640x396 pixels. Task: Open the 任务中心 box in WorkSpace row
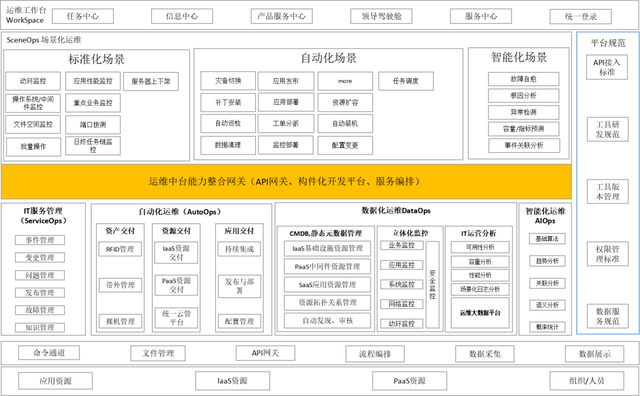82,16
